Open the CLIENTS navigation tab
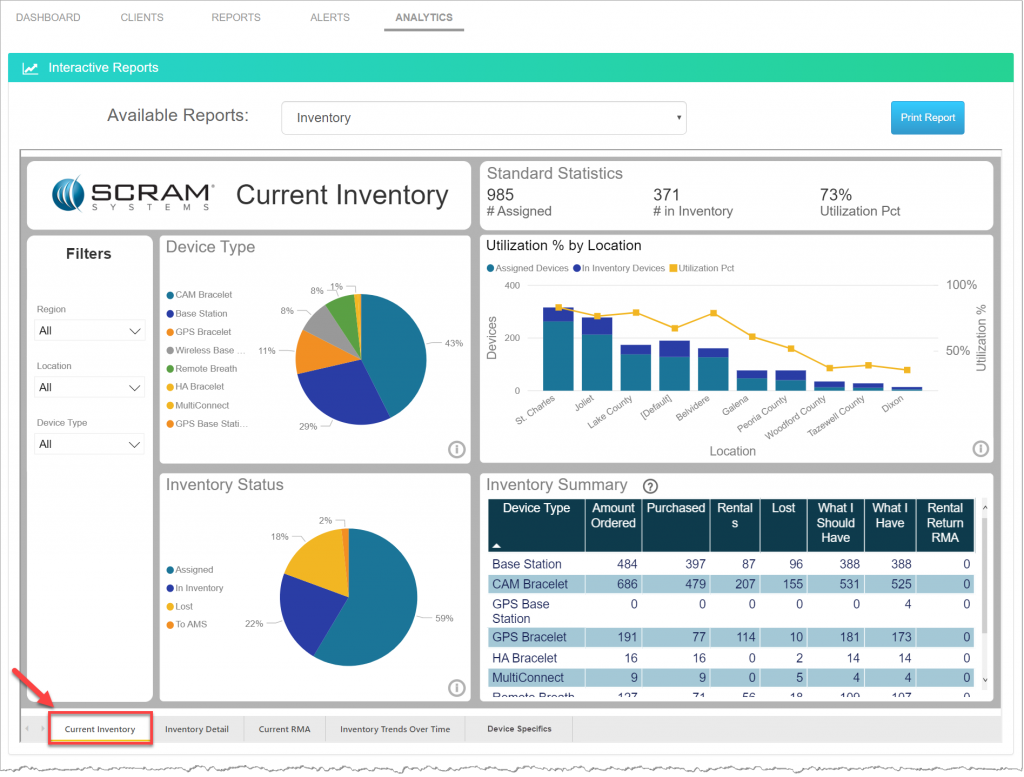The width and height of the screenshot is (1024, 777). (142, 17)
